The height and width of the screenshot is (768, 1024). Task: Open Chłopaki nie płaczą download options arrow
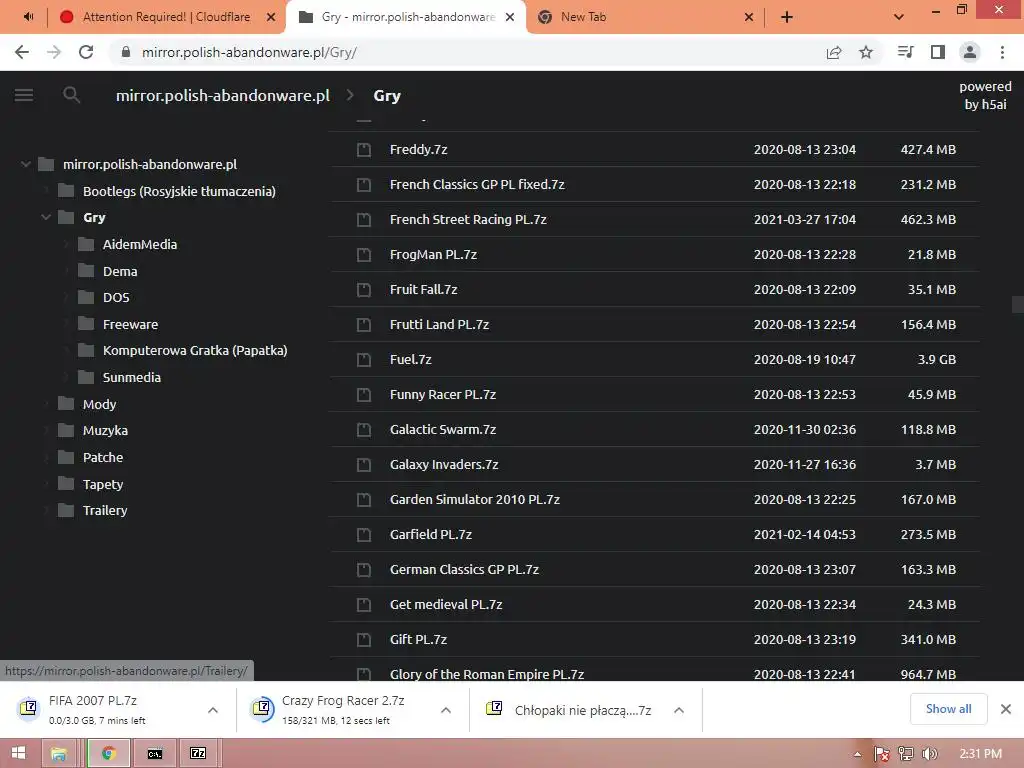pyautogui.click(x=679, y=710)
